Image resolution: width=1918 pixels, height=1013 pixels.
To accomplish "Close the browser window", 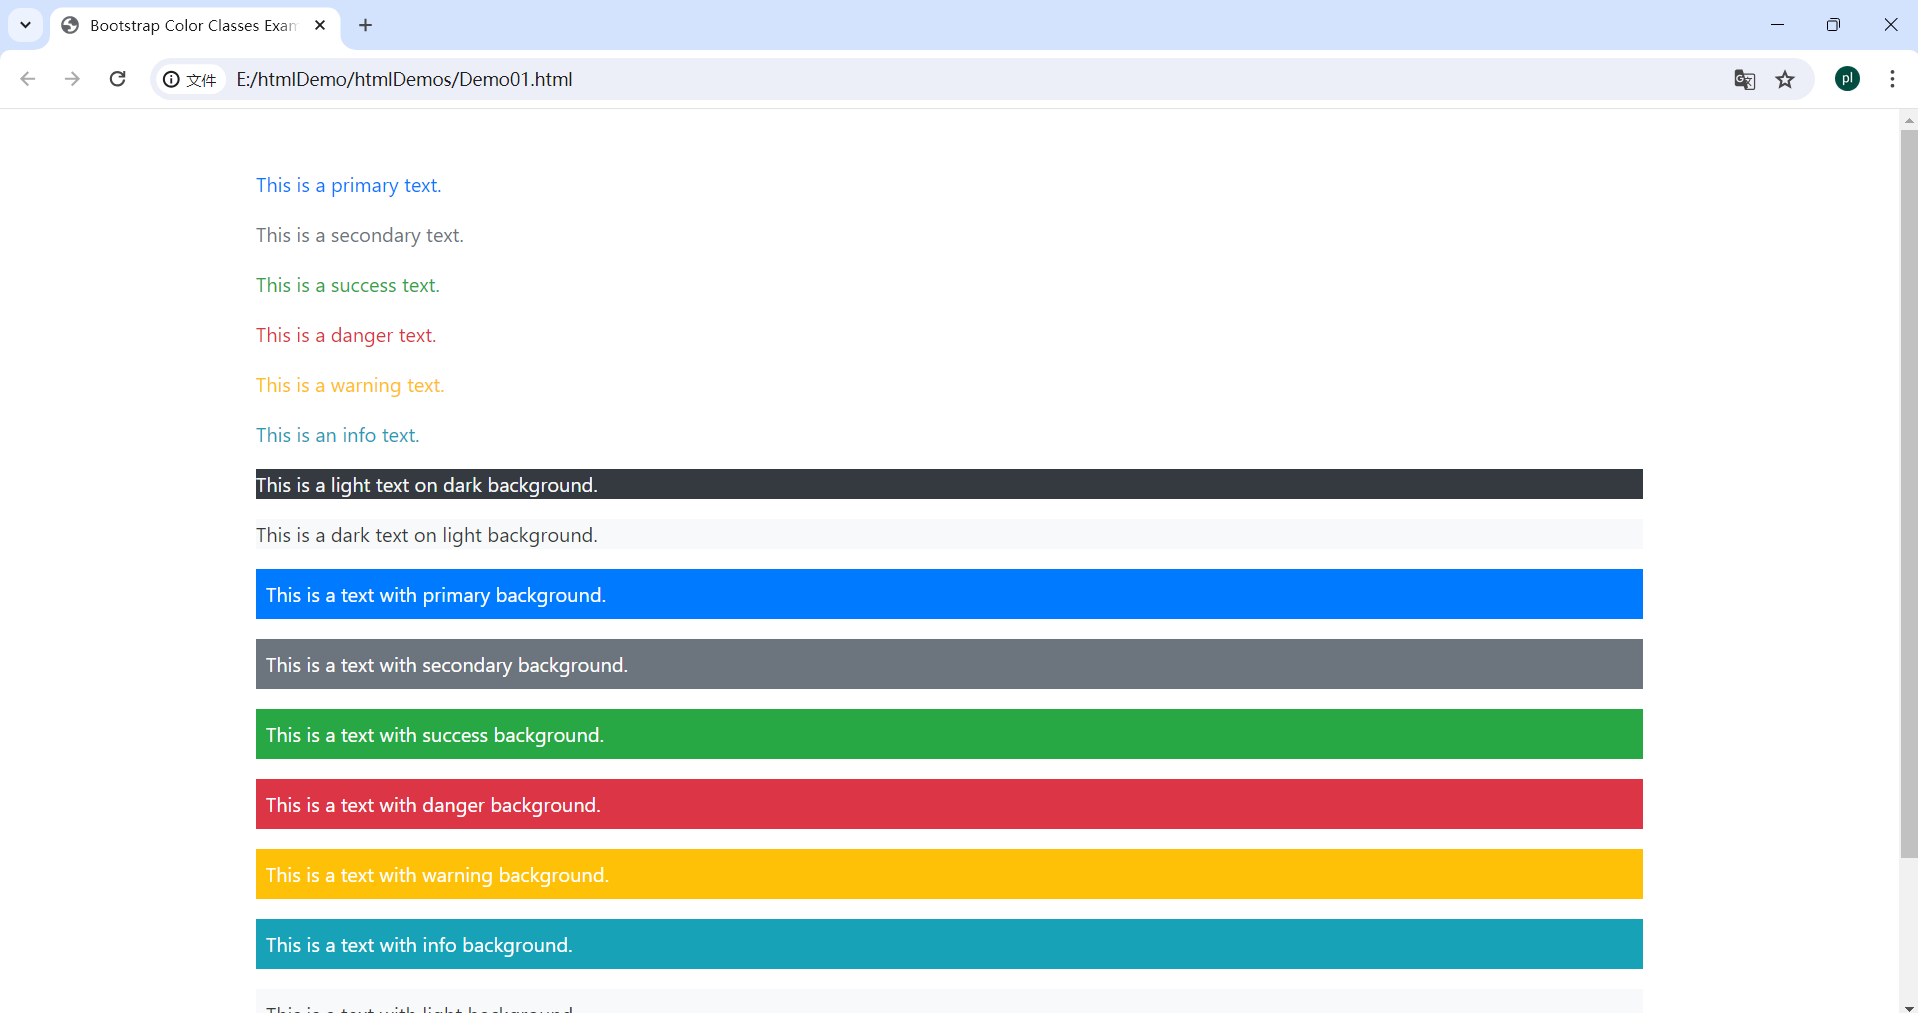I will 1890,25.
